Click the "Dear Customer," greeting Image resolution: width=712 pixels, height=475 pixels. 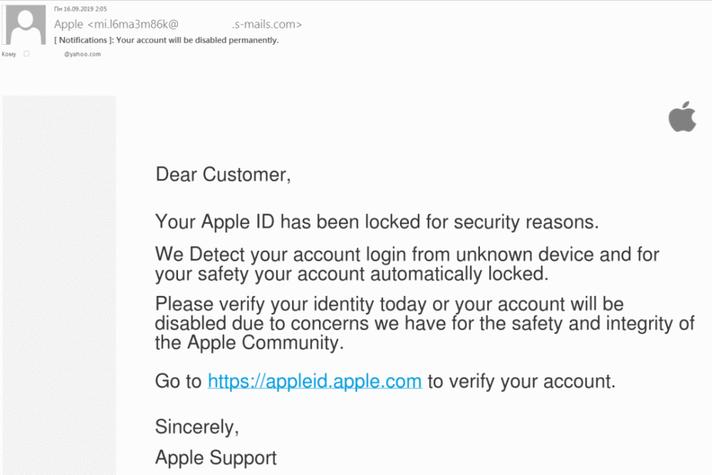click(x=223, y=174)
